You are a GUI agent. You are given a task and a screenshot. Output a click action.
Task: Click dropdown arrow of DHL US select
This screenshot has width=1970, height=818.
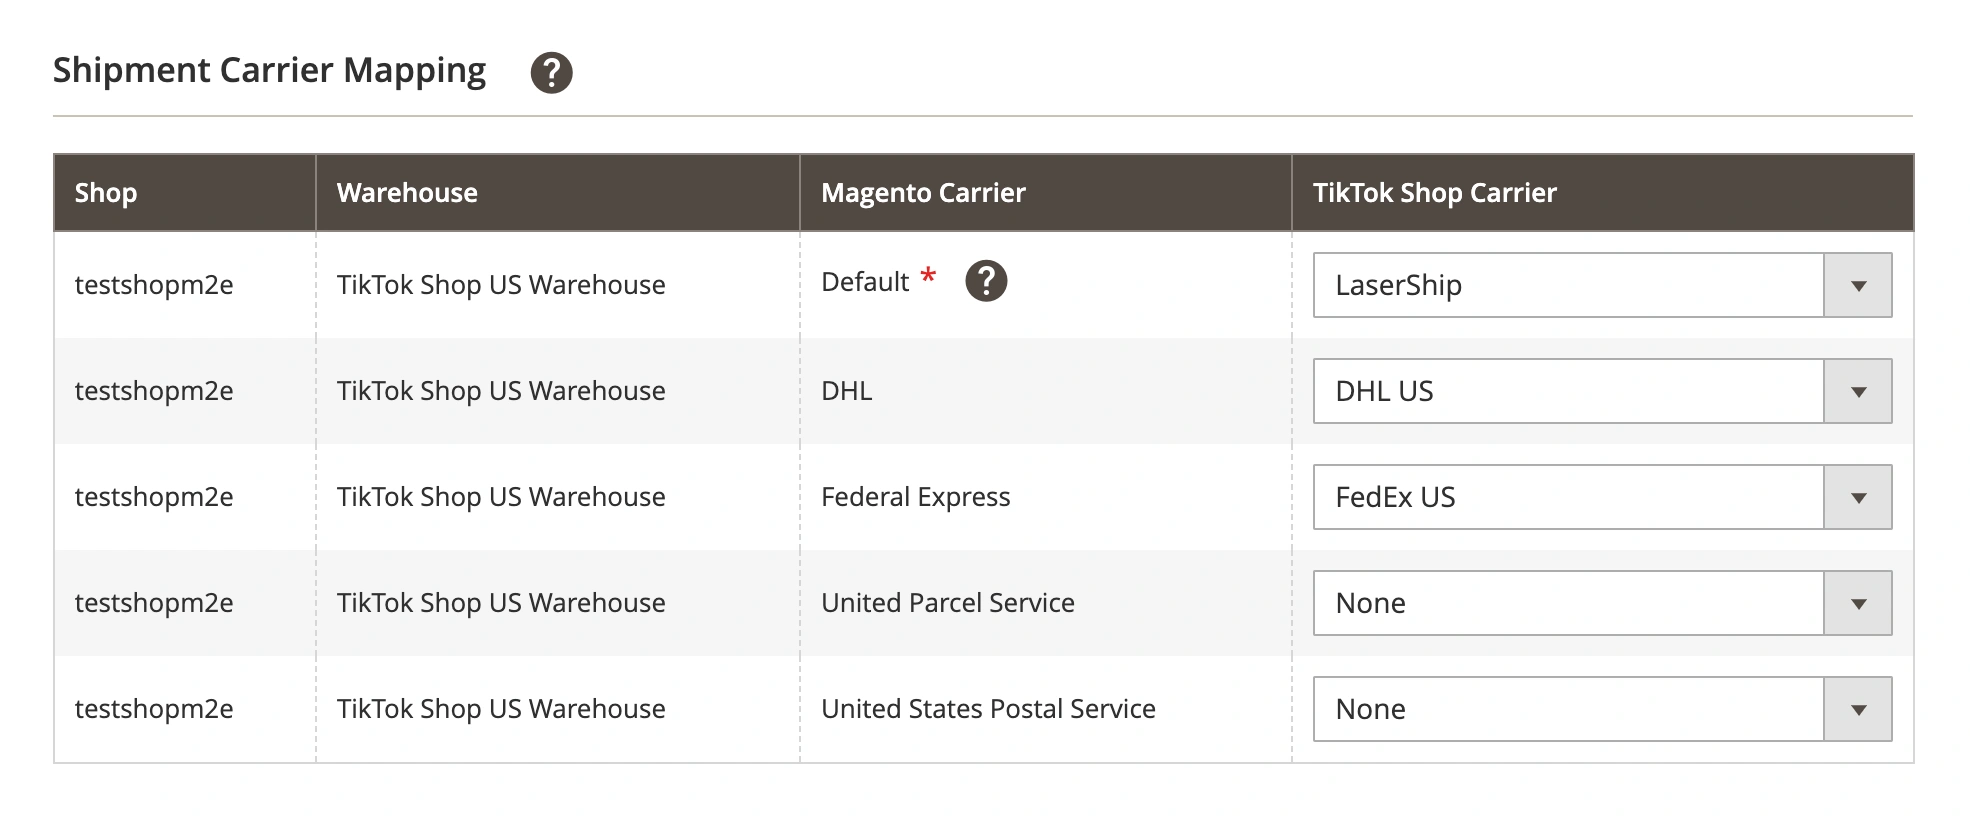(1858, 392)
